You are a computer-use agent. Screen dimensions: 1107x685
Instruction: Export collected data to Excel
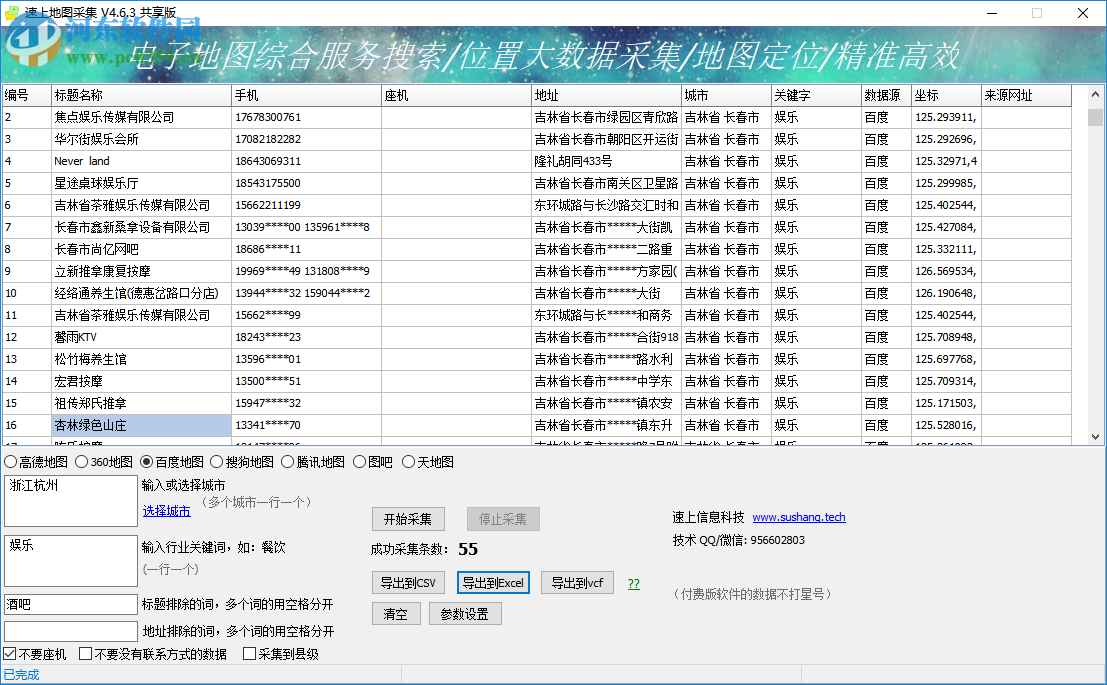pos(492,582)
